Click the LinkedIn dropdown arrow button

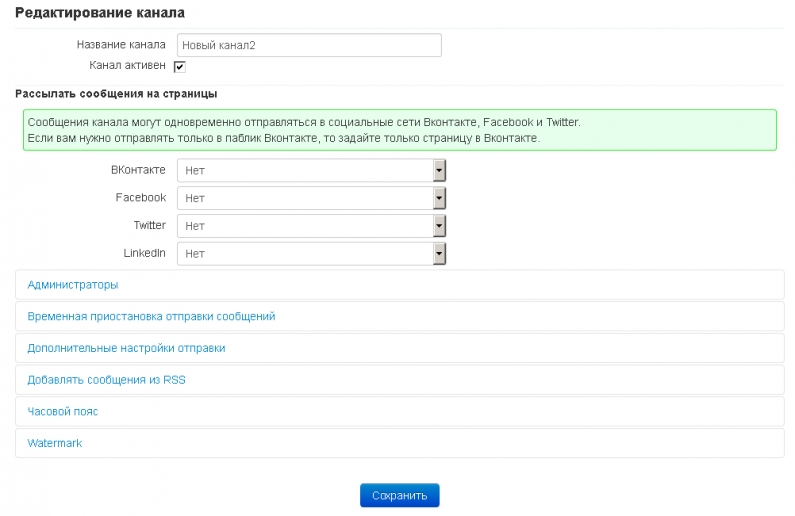pos(439,253)
